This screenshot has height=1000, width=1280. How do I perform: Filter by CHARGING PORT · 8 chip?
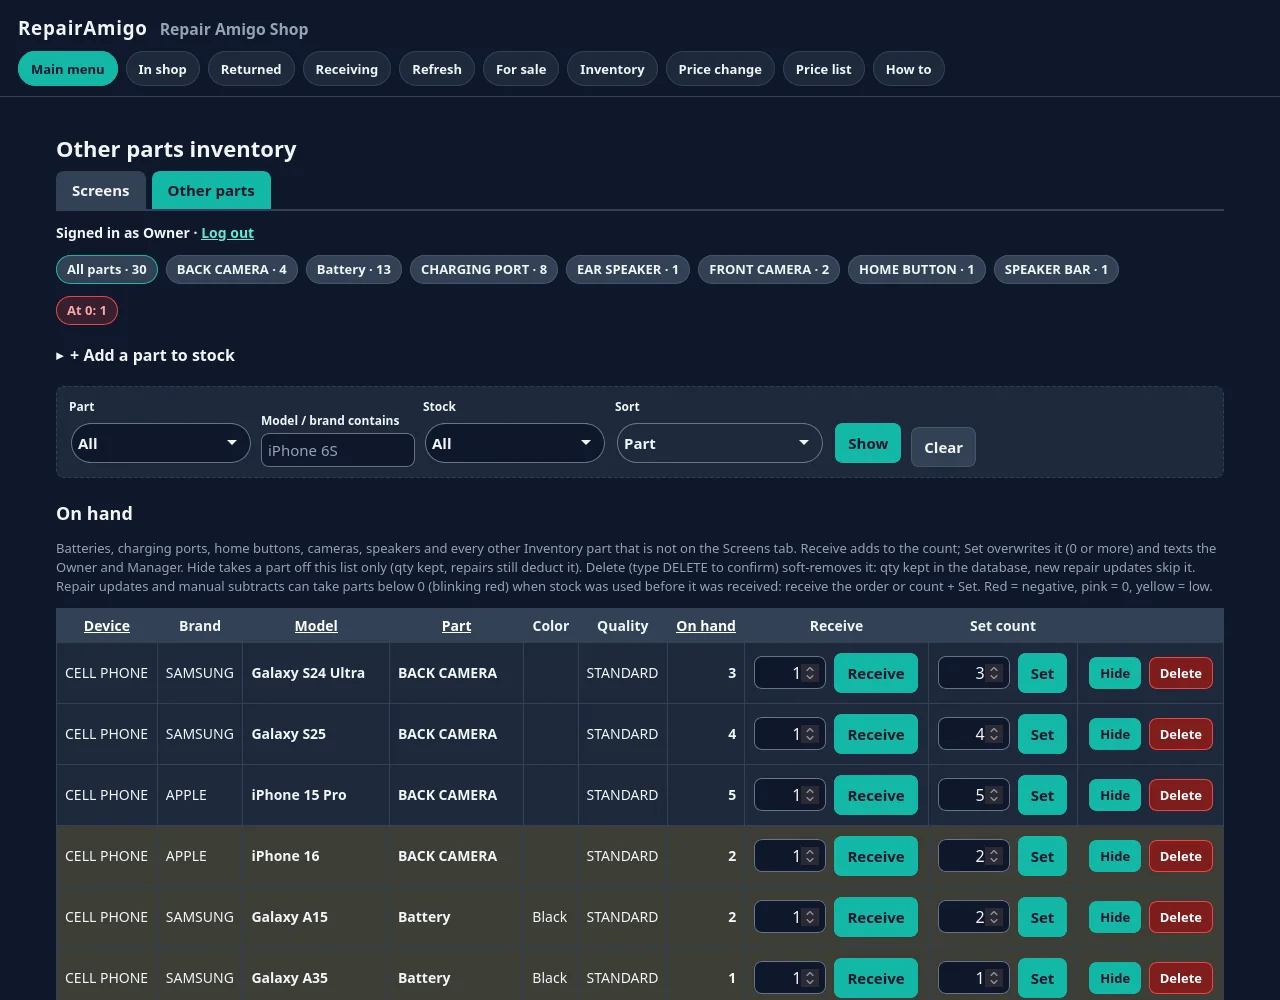pyautogui.click(x=484, y=269)
